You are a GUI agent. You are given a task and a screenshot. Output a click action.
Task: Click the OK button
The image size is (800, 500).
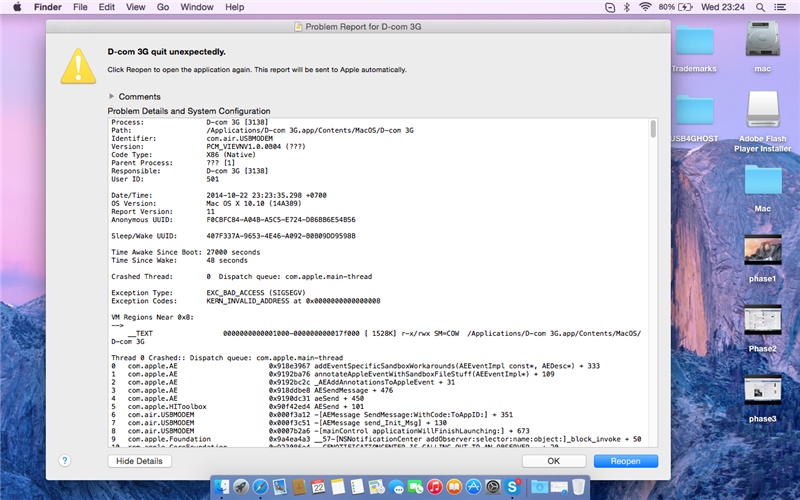coord(553,461)
